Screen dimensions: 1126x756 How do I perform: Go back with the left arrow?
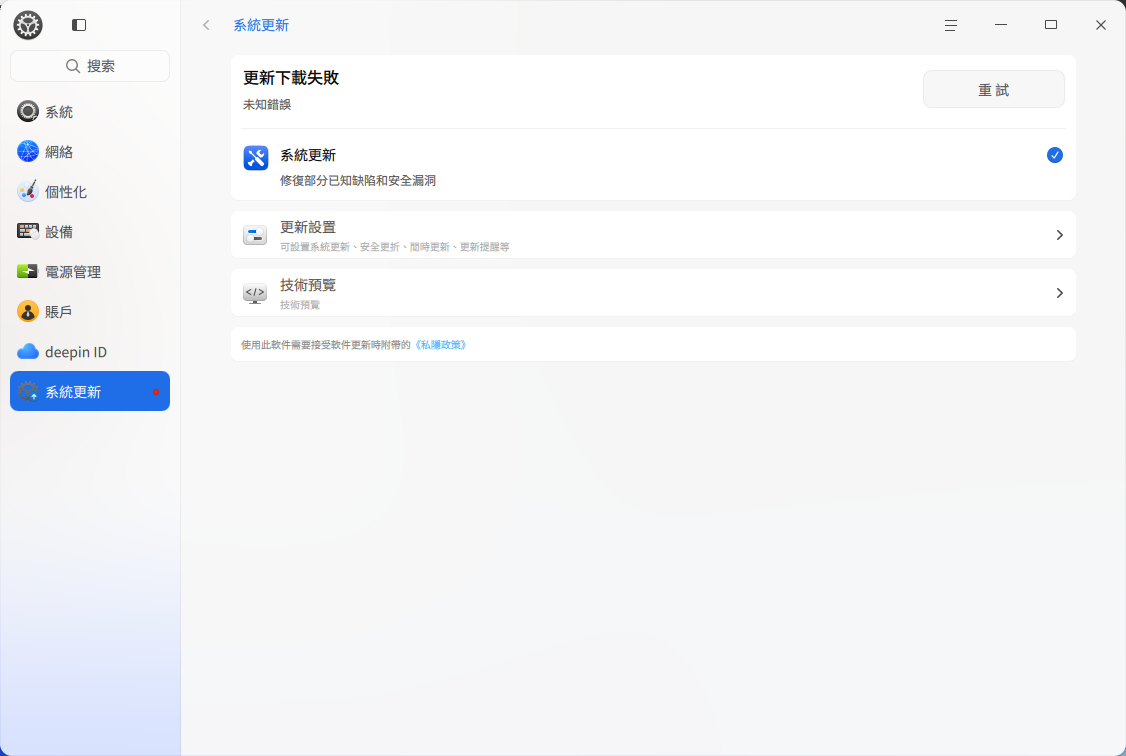pyautogui.click(x=206, y=25)
